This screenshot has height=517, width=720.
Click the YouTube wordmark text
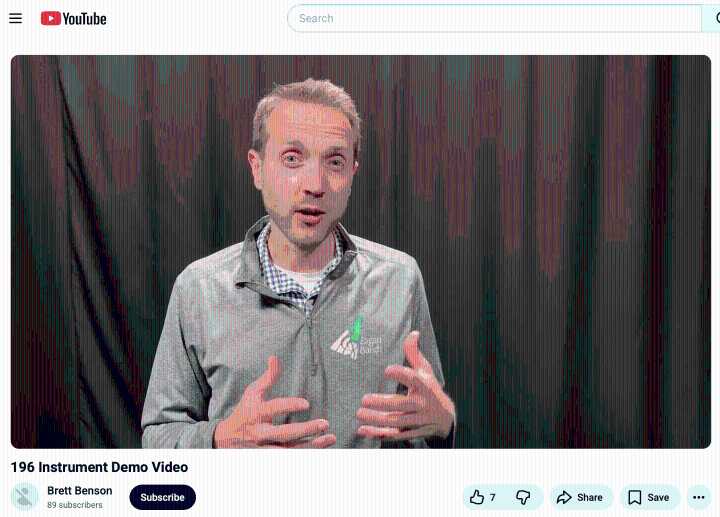point(84,19)
